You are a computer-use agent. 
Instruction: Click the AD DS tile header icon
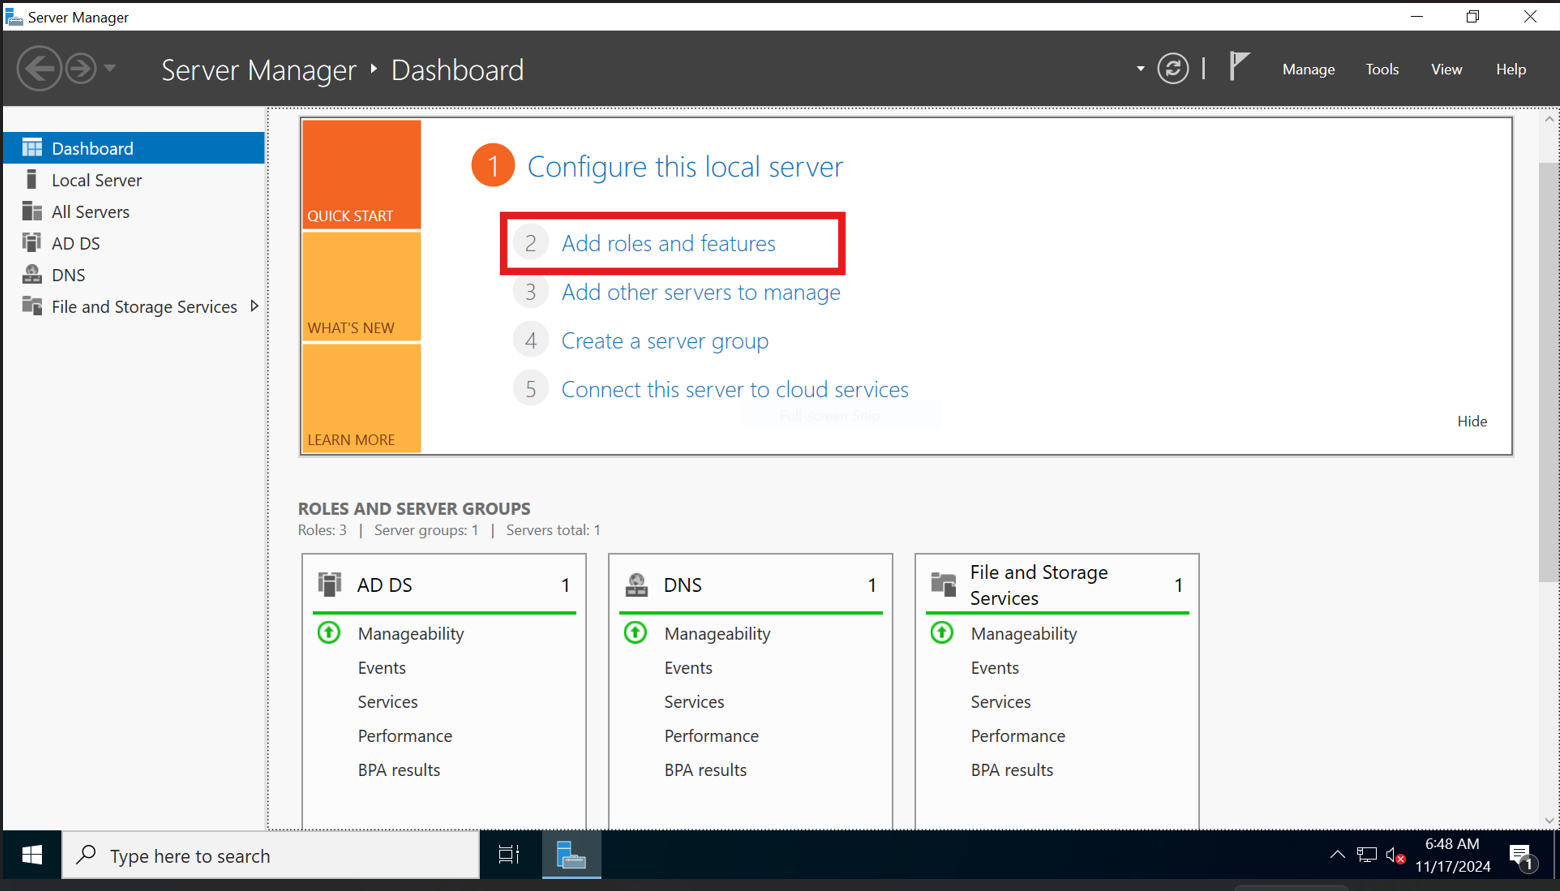coord(330,584)
